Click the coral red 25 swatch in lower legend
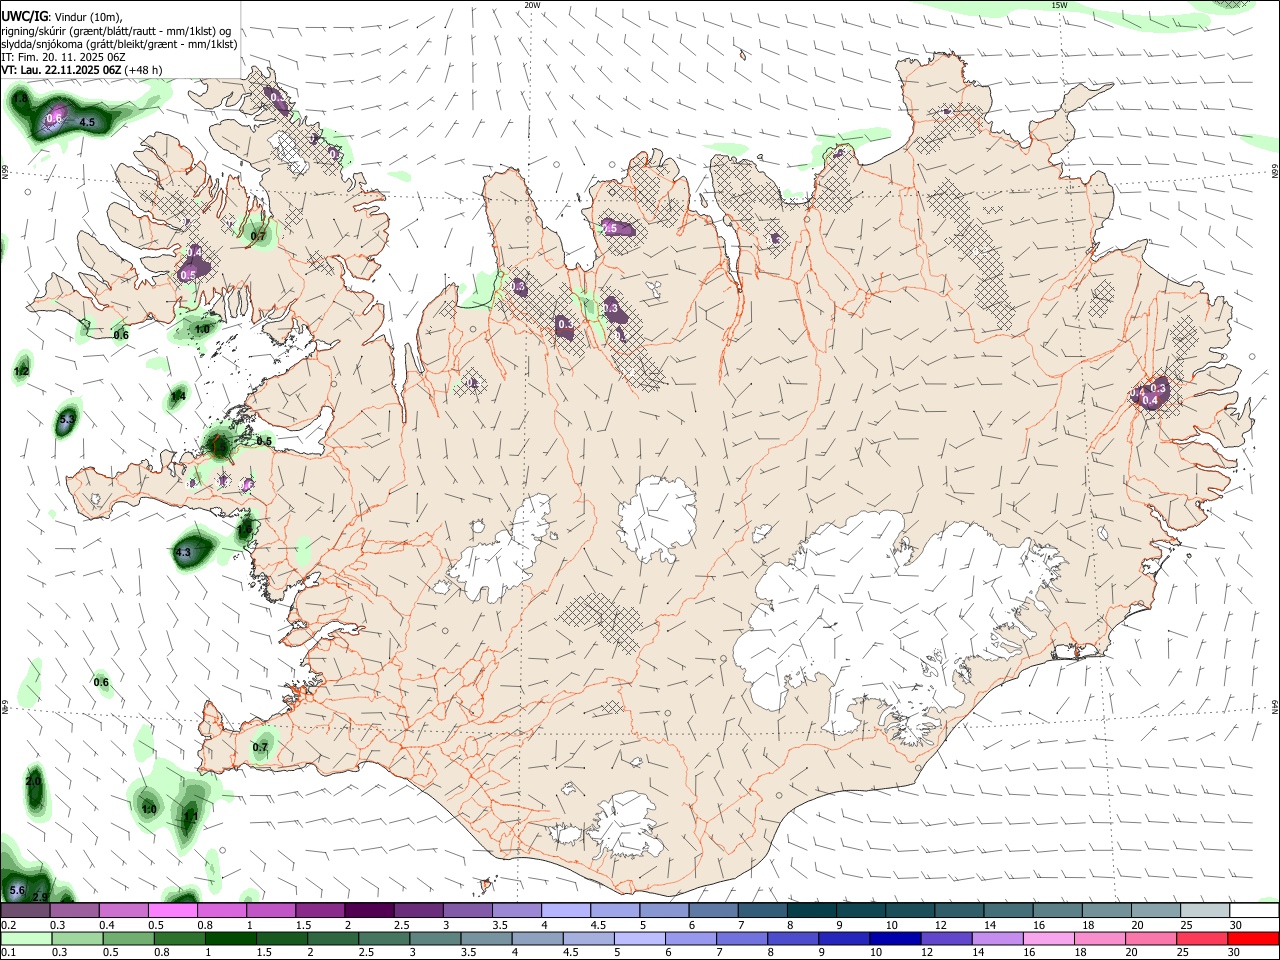 tap(1202, 938)
